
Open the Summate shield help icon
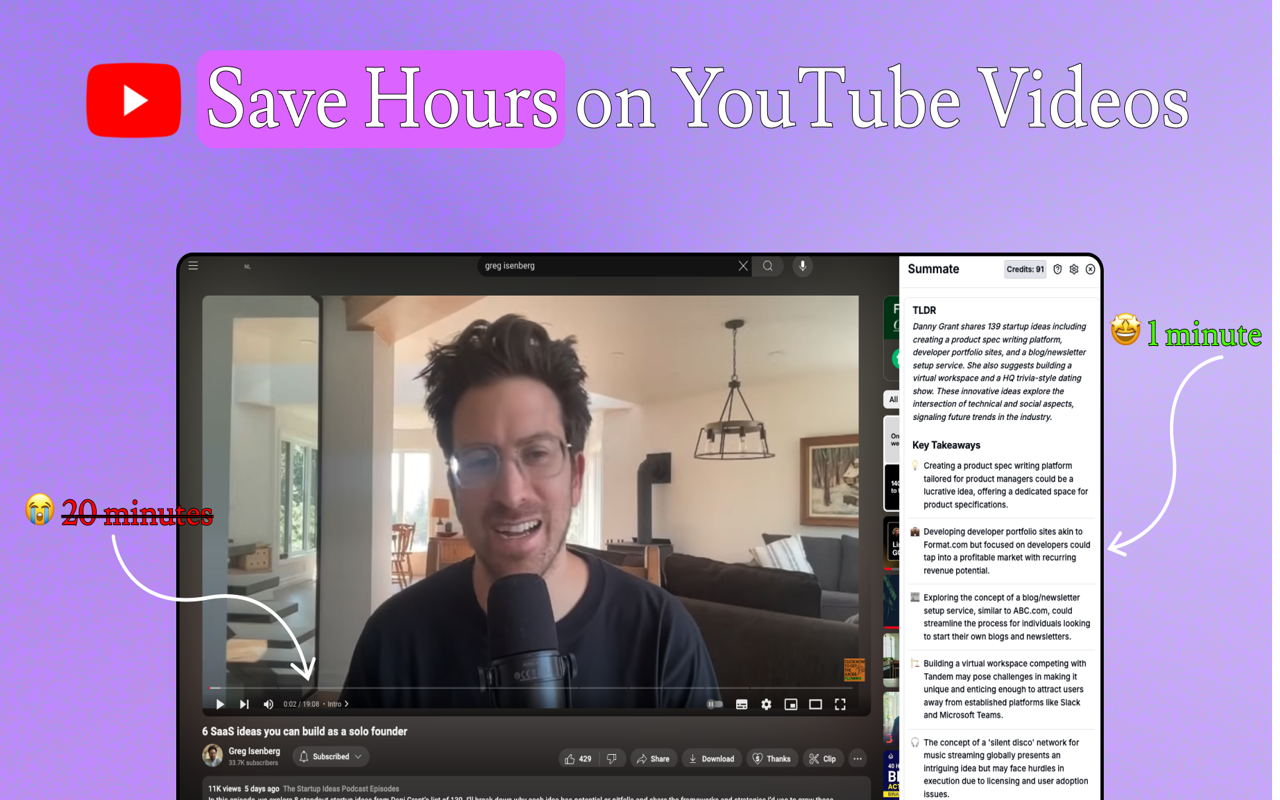coord(1057,269)
